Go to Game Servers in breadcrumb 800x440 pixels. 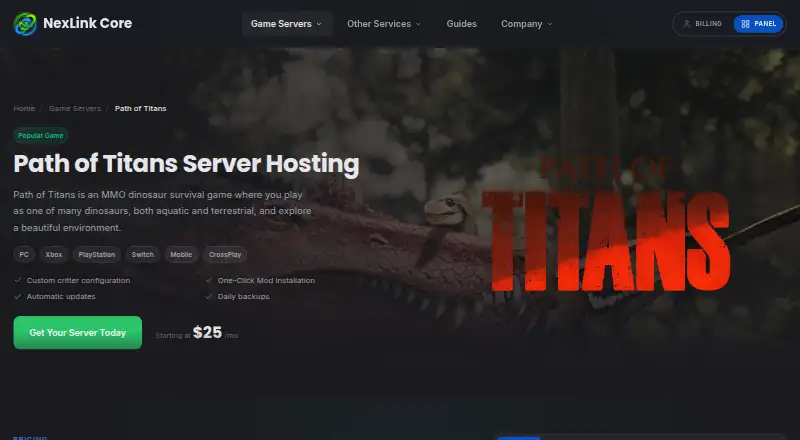(75, 109)
